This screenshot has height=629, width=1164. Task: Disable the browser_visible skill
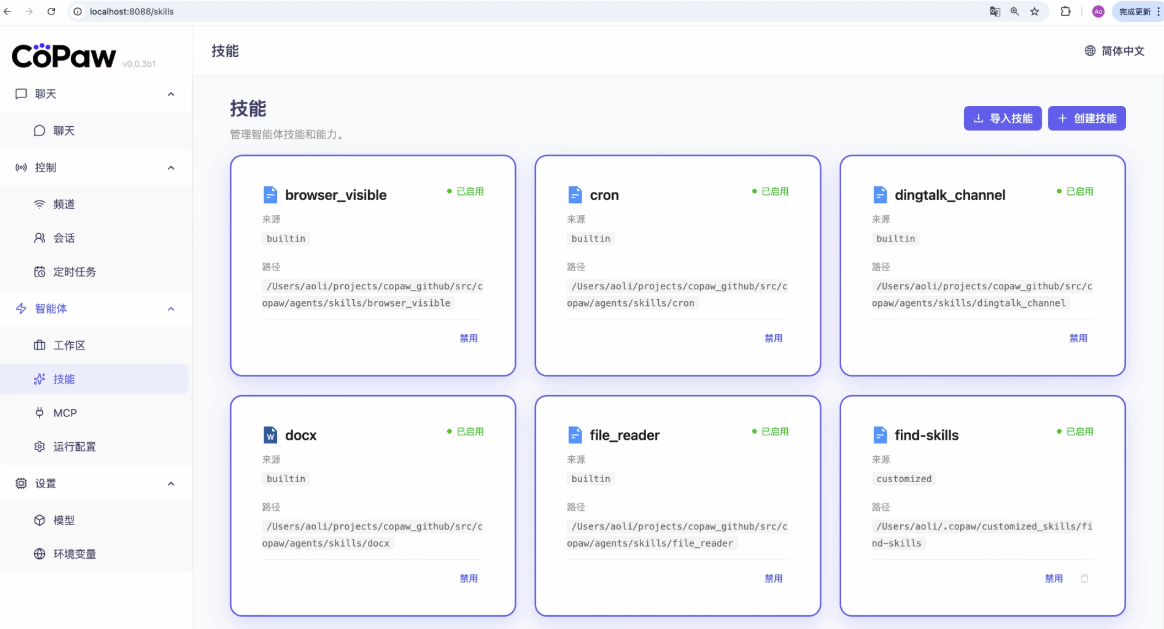coord(468,338)
